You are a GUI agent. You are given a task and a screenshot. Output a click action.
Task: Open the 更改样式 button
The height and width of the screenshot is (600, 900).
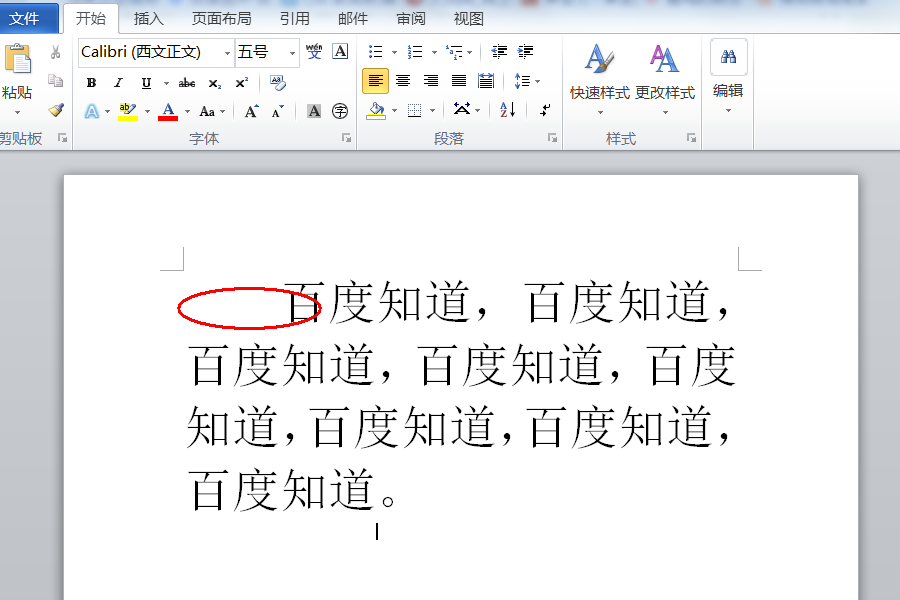pos(666,70)
